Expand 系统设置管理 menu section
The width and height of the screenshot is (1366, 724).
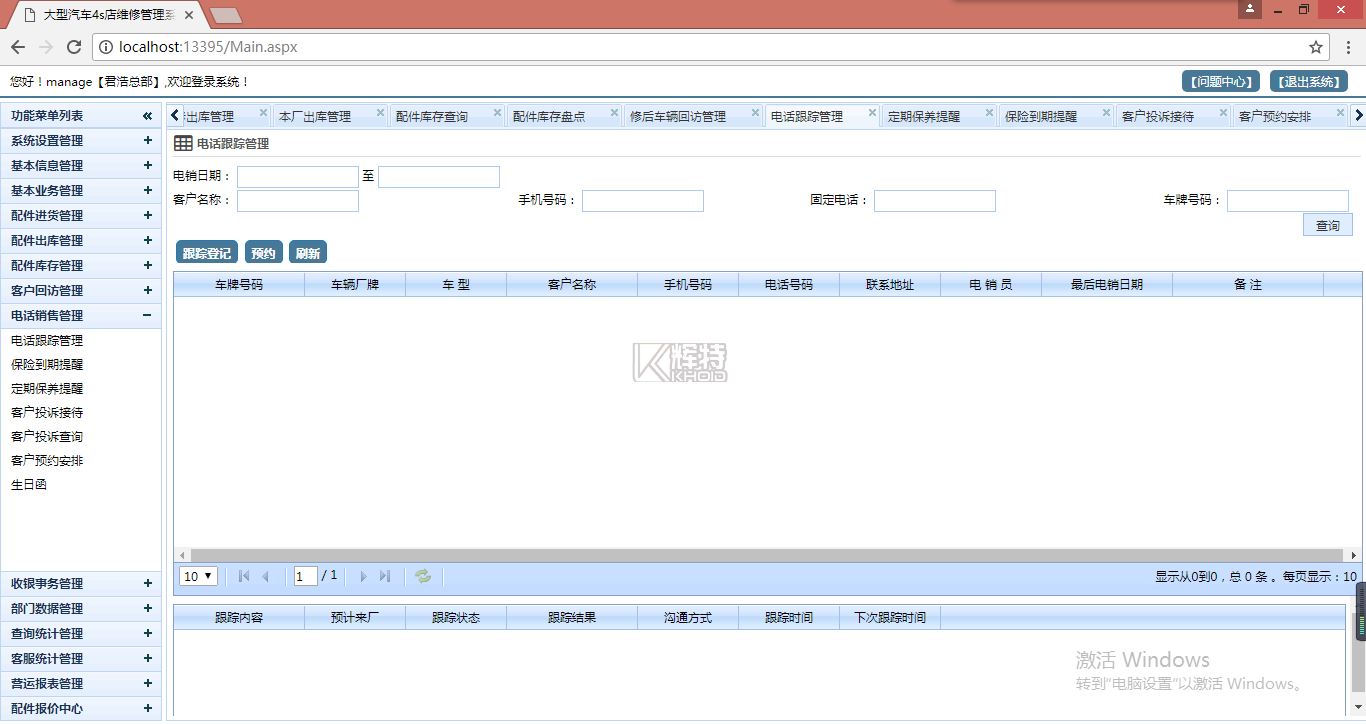click(147, 141)
